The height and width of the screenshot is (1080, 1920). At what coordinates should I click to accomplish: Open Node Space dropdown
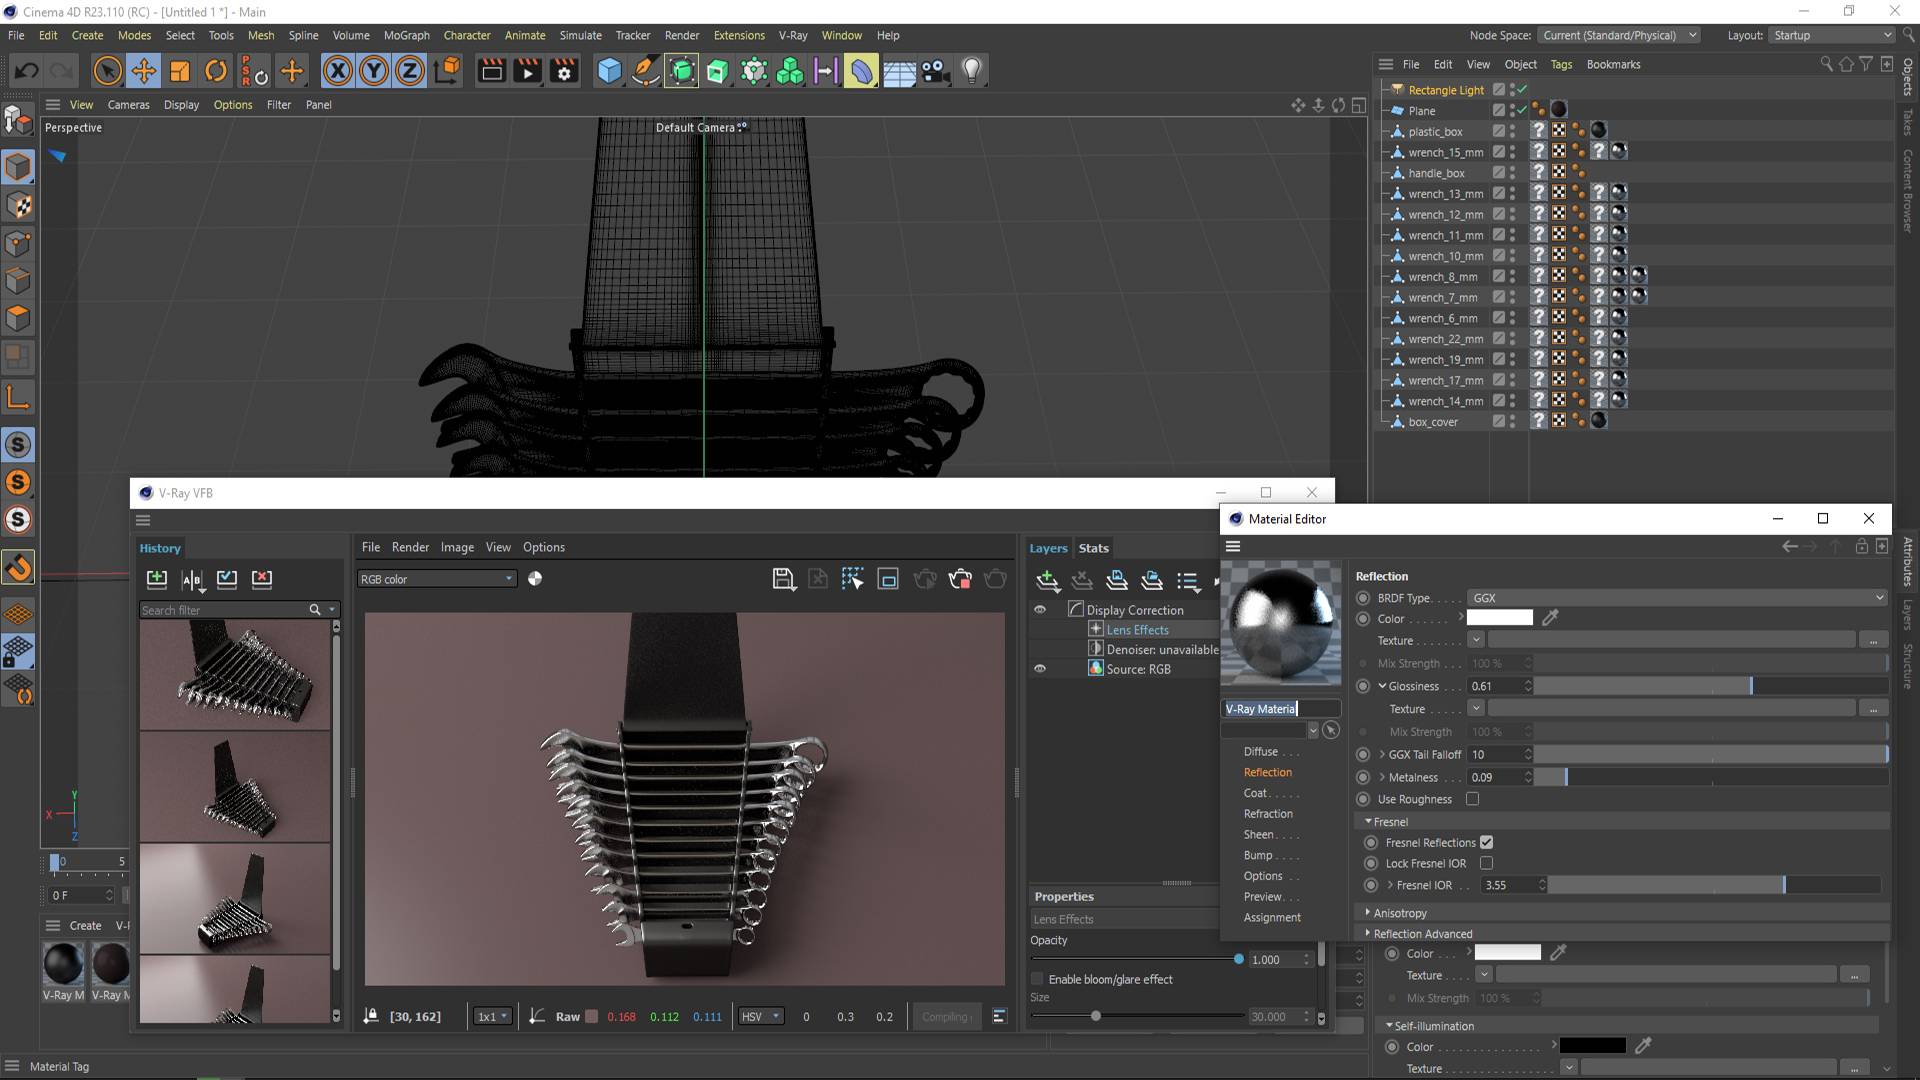[1619, 35]
